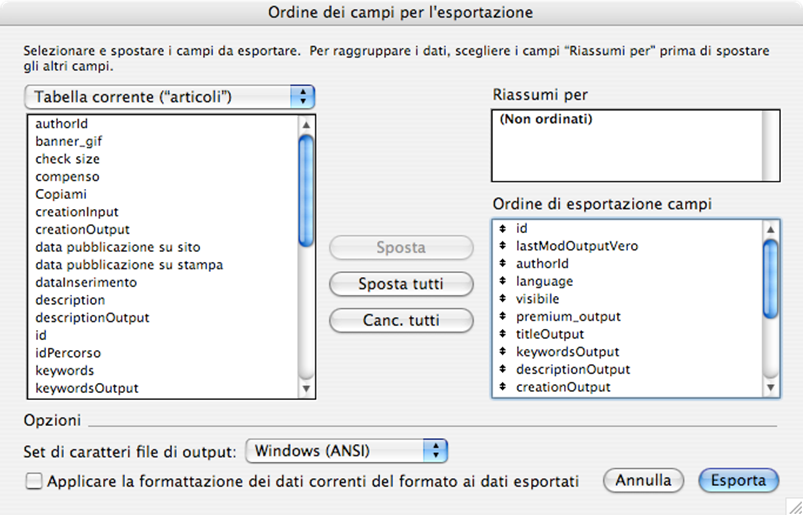This screenshot has width=803, height=515.
Task: Click reorder handle beside titleOutput
Action: pyautogui.click(x=502, y=334)
